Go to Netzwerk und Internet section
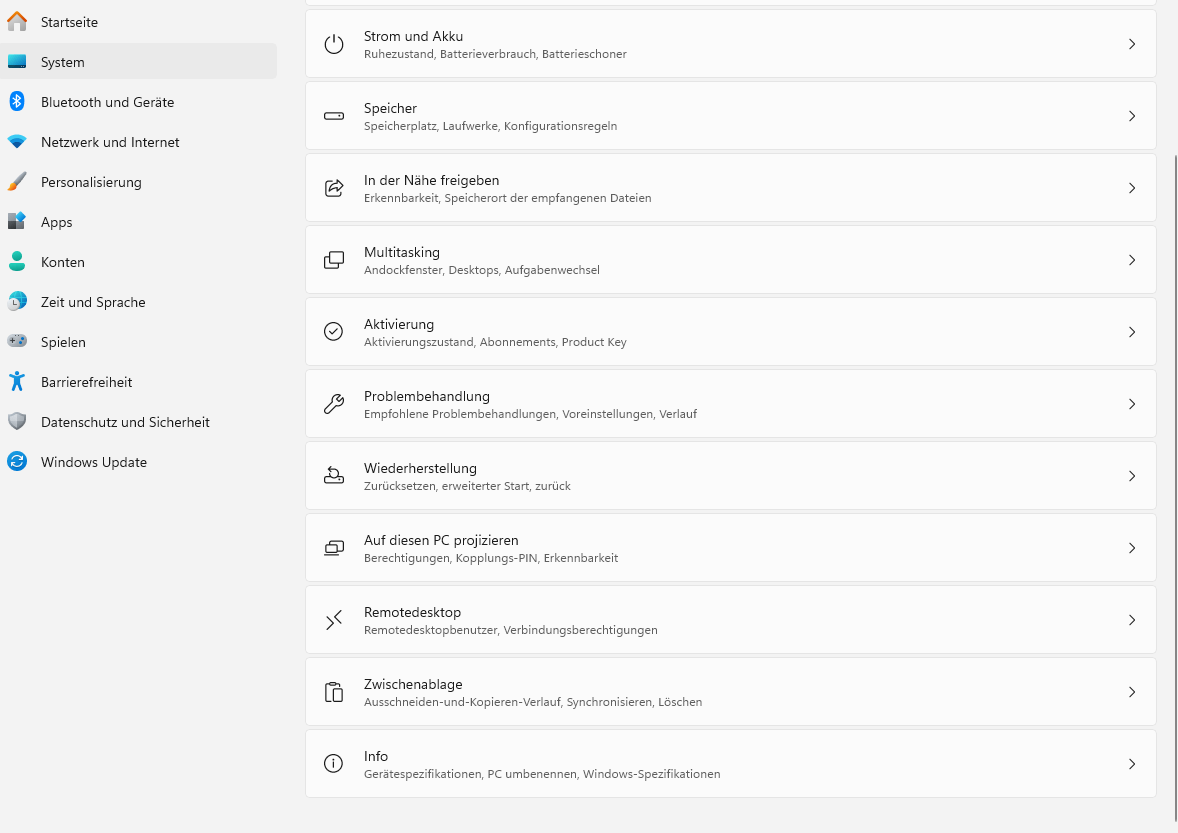 tap(110, 142)
